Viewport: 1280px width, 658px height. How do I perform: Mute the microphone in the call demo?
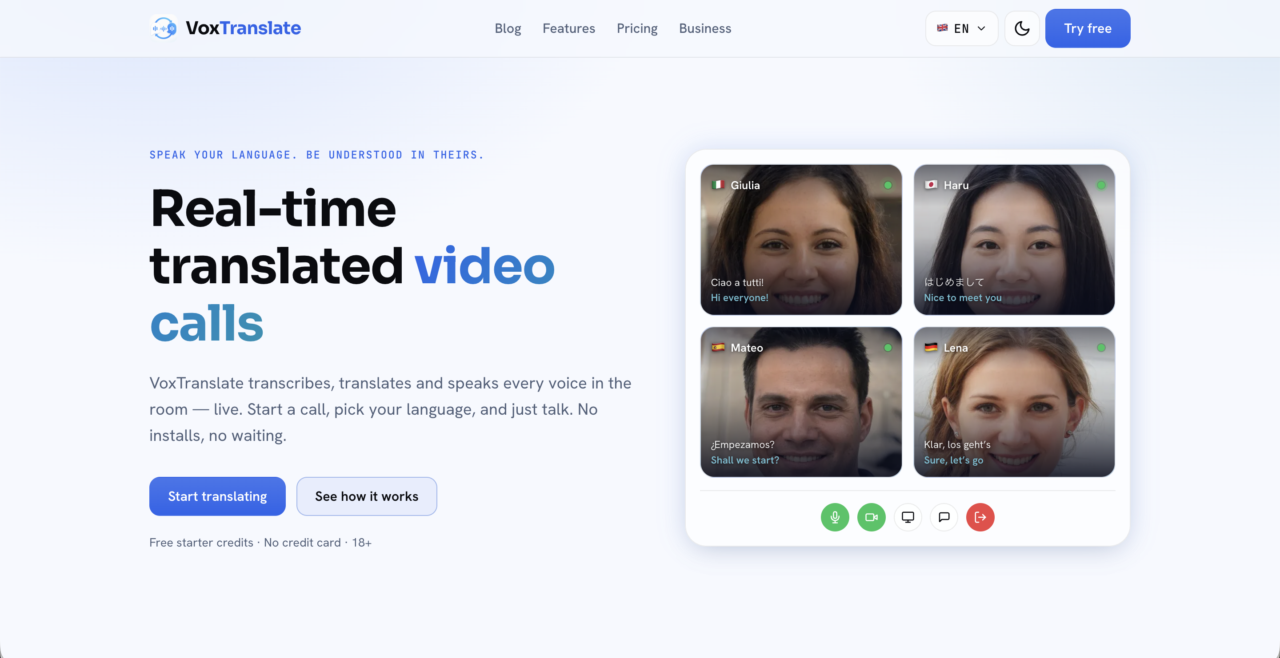pos(835,517)
